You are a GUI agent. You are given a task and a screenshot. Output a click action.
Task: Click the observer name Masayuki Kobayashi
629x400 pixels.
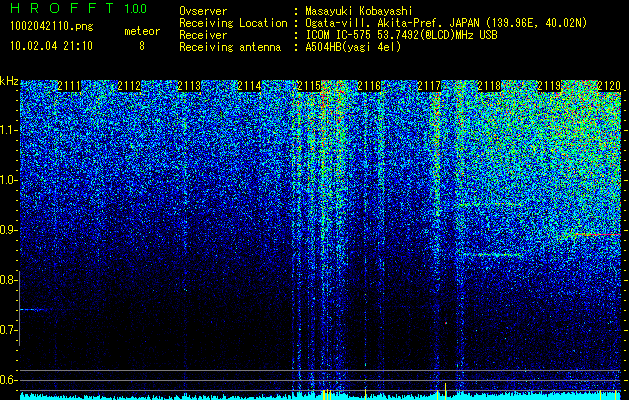[359, 12]
